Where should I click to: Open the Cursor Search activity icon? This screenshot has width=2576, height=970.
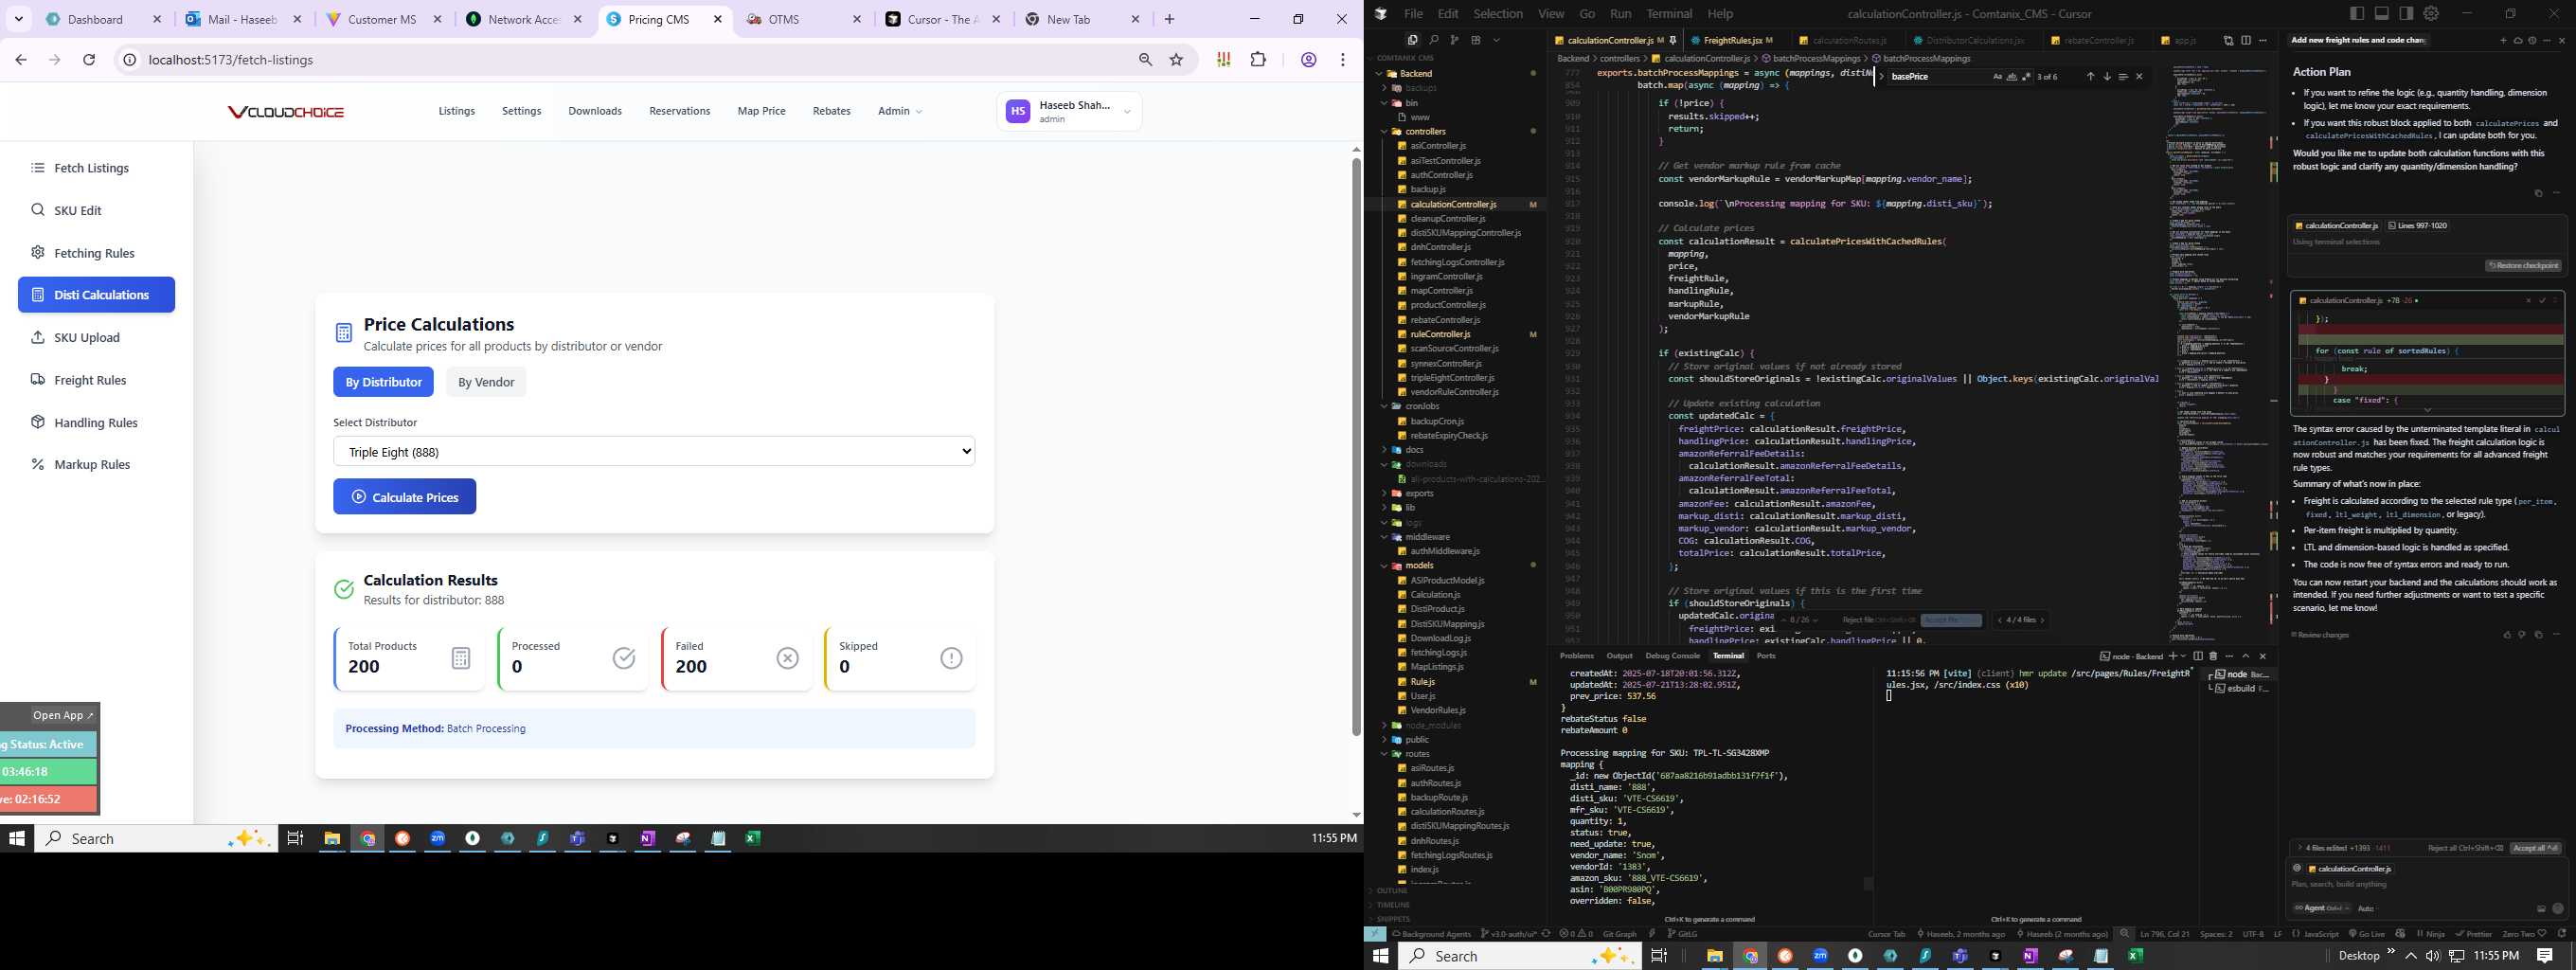click(x=1433, y=40)
